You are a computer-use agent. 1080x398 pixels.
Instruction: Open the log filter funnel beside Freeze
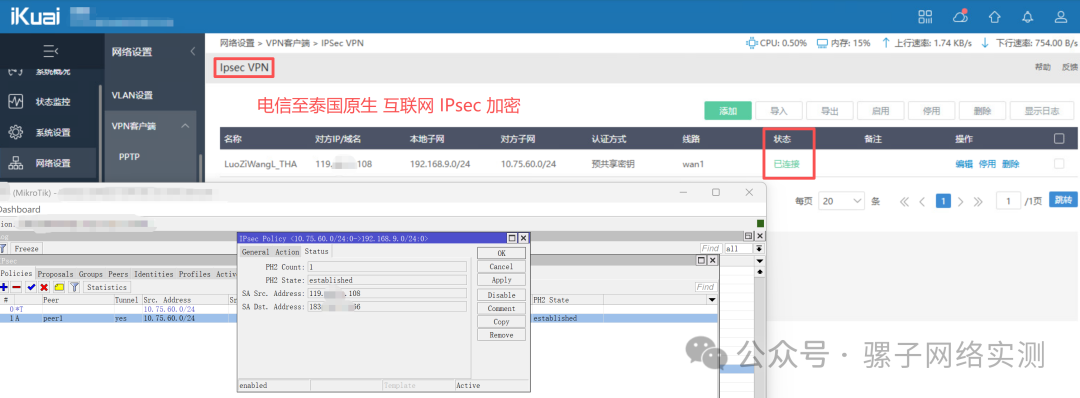point(3,249)
